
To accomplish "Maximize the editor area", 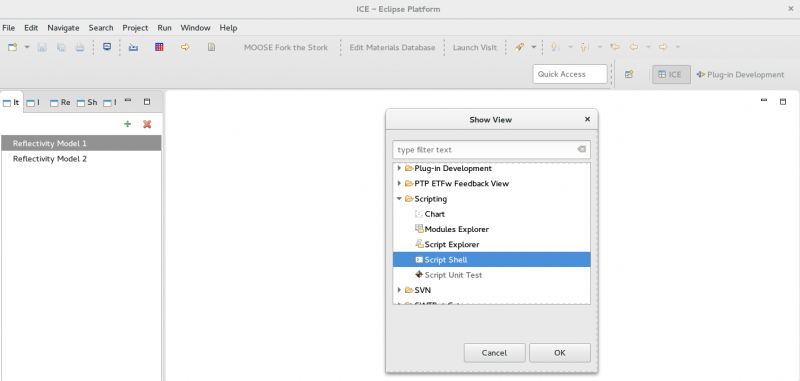I will click(x=783, y=101).
